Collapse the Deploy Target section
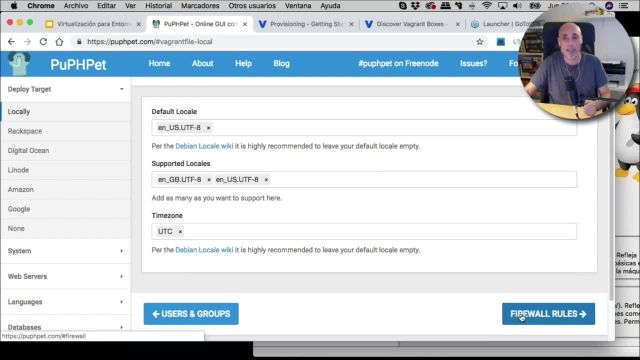The image size is (640, 360). pos(65,89)
